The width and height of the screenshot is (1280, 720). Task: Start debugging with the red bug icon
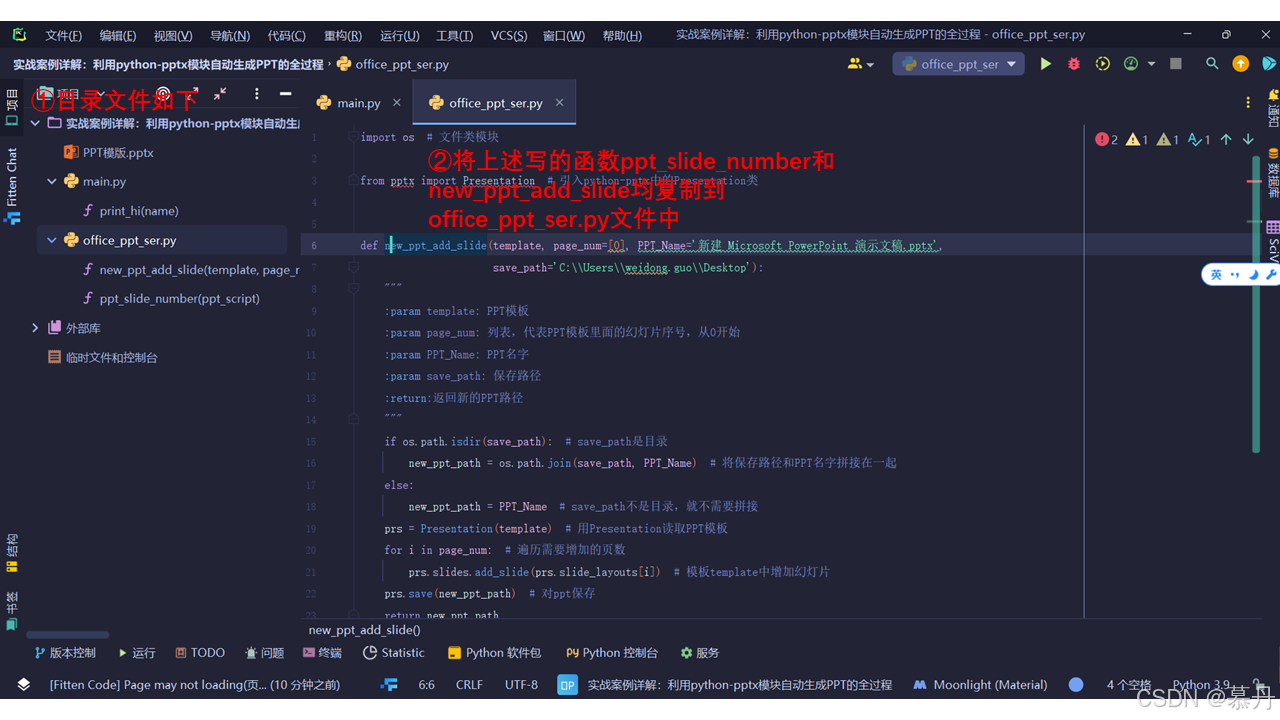tap(1074, 64)
